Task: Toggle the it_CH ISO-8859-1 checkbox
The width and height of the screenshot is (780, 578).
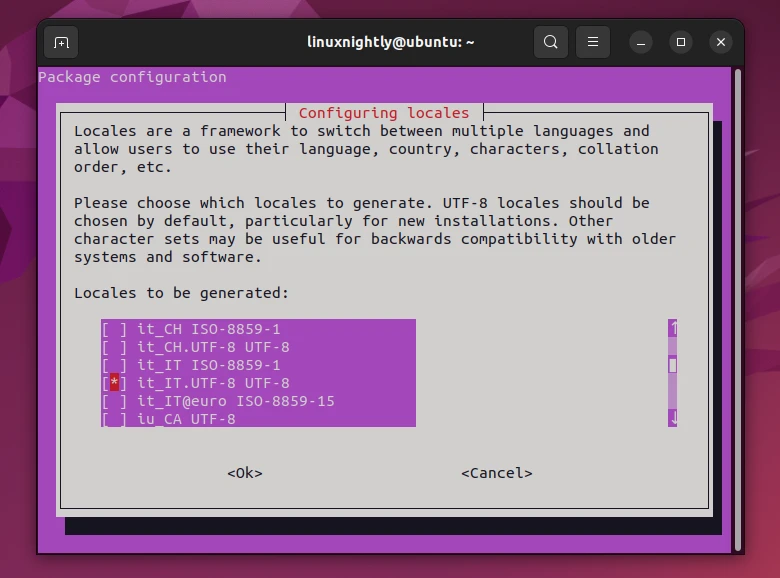Action: [x=114, y=329]
